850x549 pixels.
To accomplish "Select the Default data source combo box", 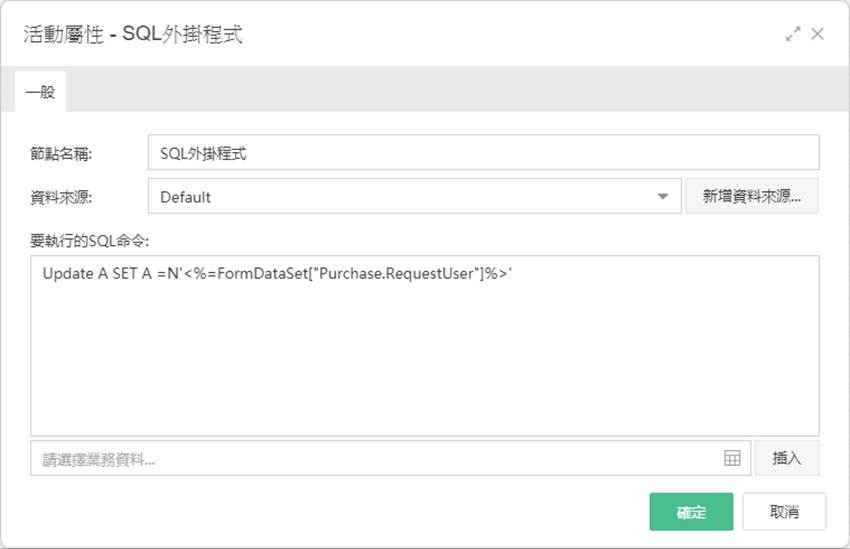I will coord(414,196).
